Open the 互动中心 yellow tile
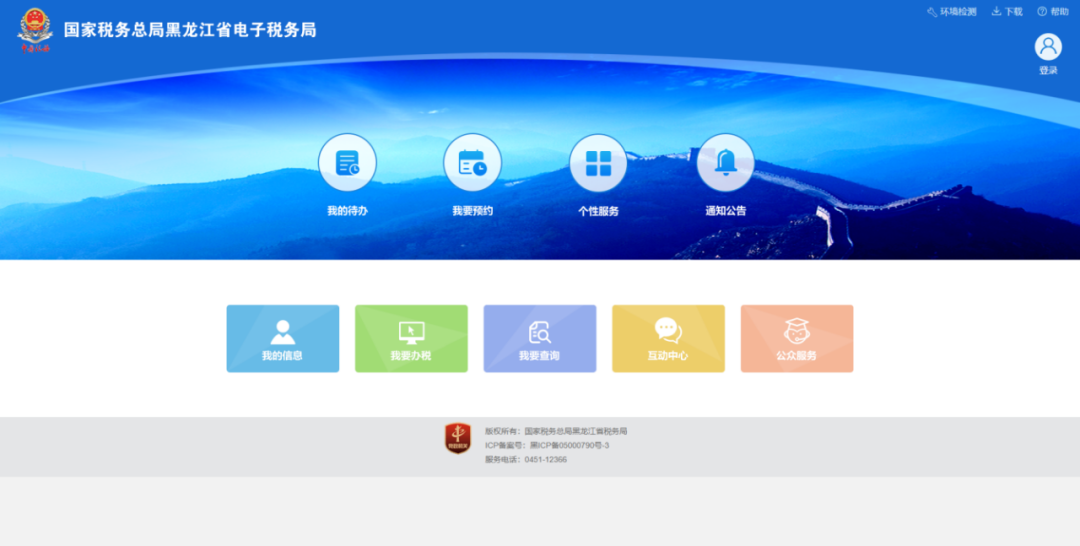The height and width of the screenshot is (546, 1080). click(668, 339)
